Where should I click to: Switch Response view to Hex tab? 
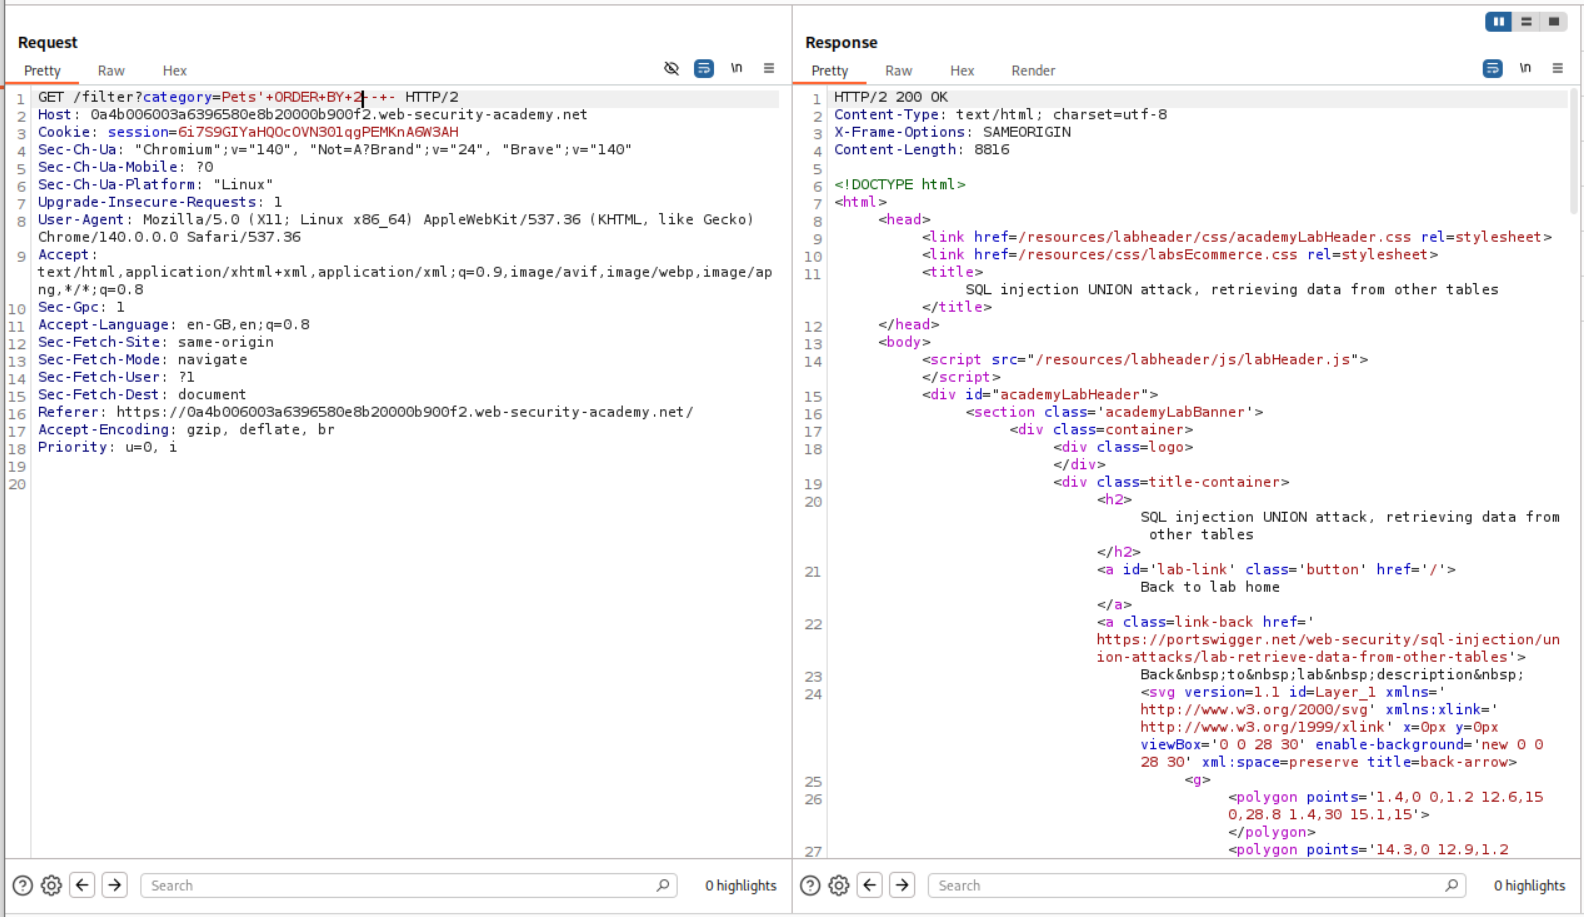tap(962, 71)
